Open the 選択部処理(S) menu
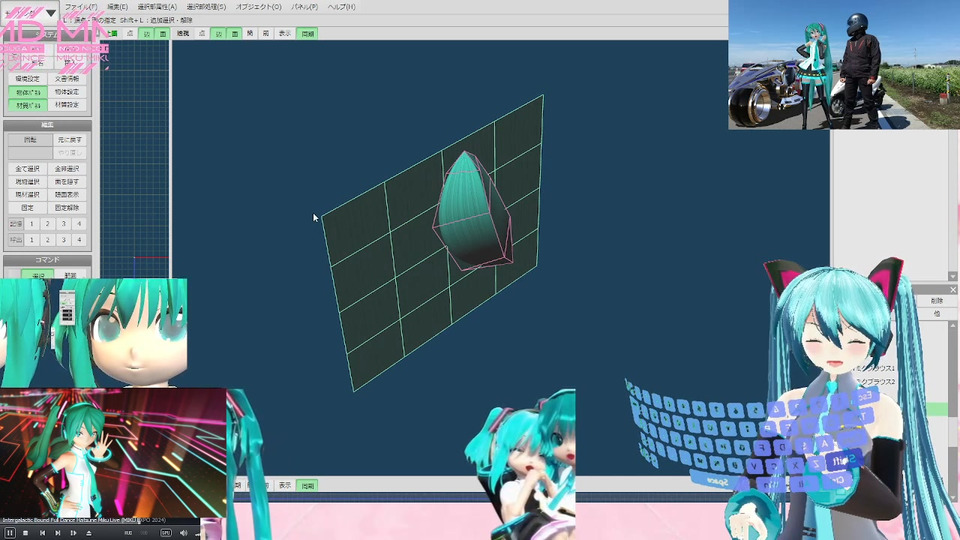 (206, 7)
